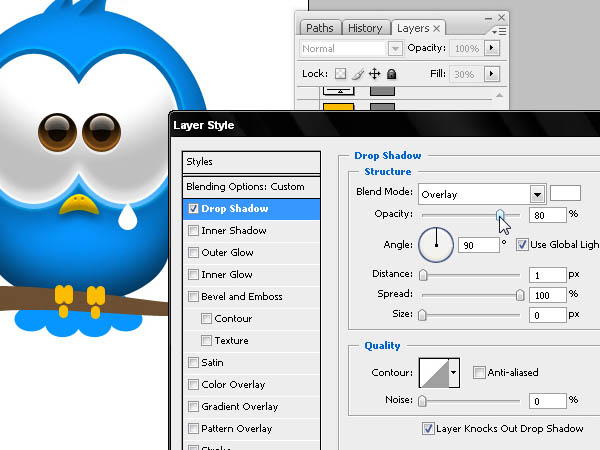Click the orange layer thumbnail in Layers panel

pyautogui.click(x=338, y=106)
